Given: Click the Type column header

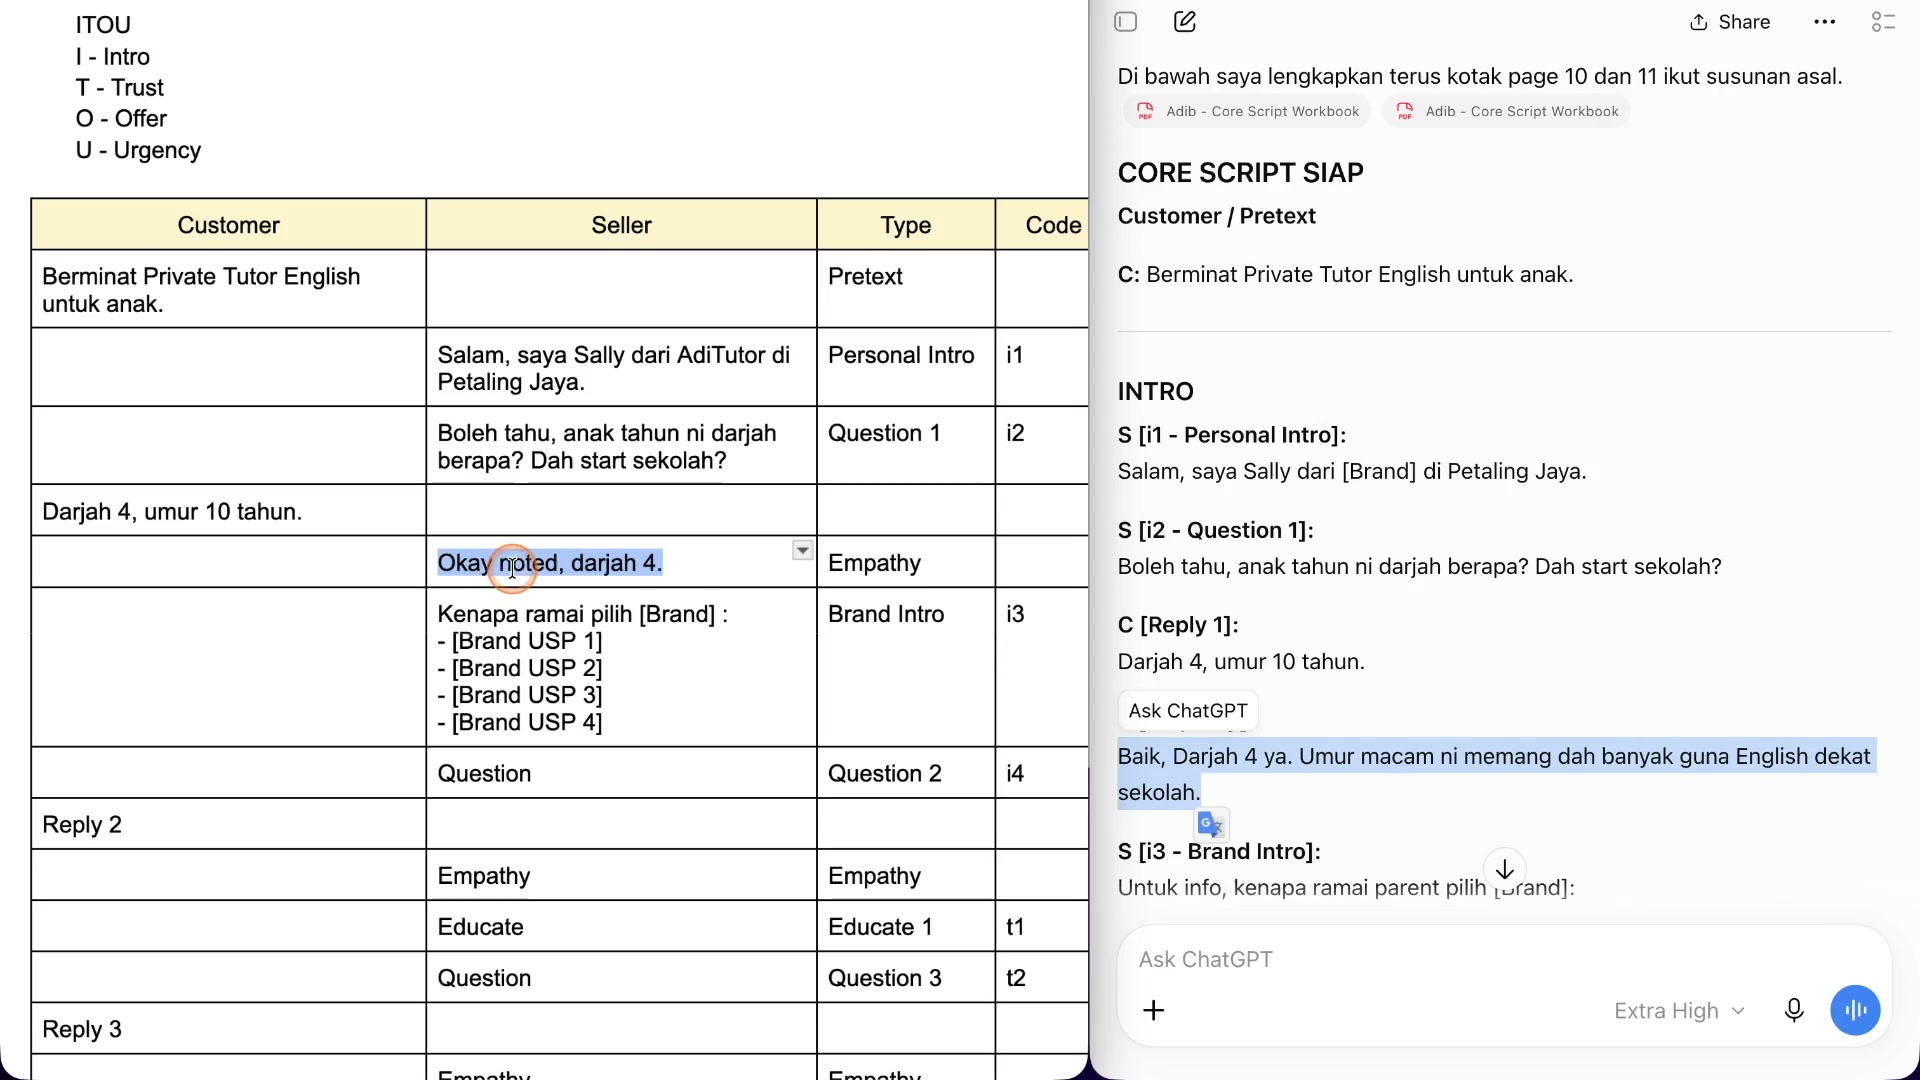Looking at the screenshot, I should click(x=906, y=225).
